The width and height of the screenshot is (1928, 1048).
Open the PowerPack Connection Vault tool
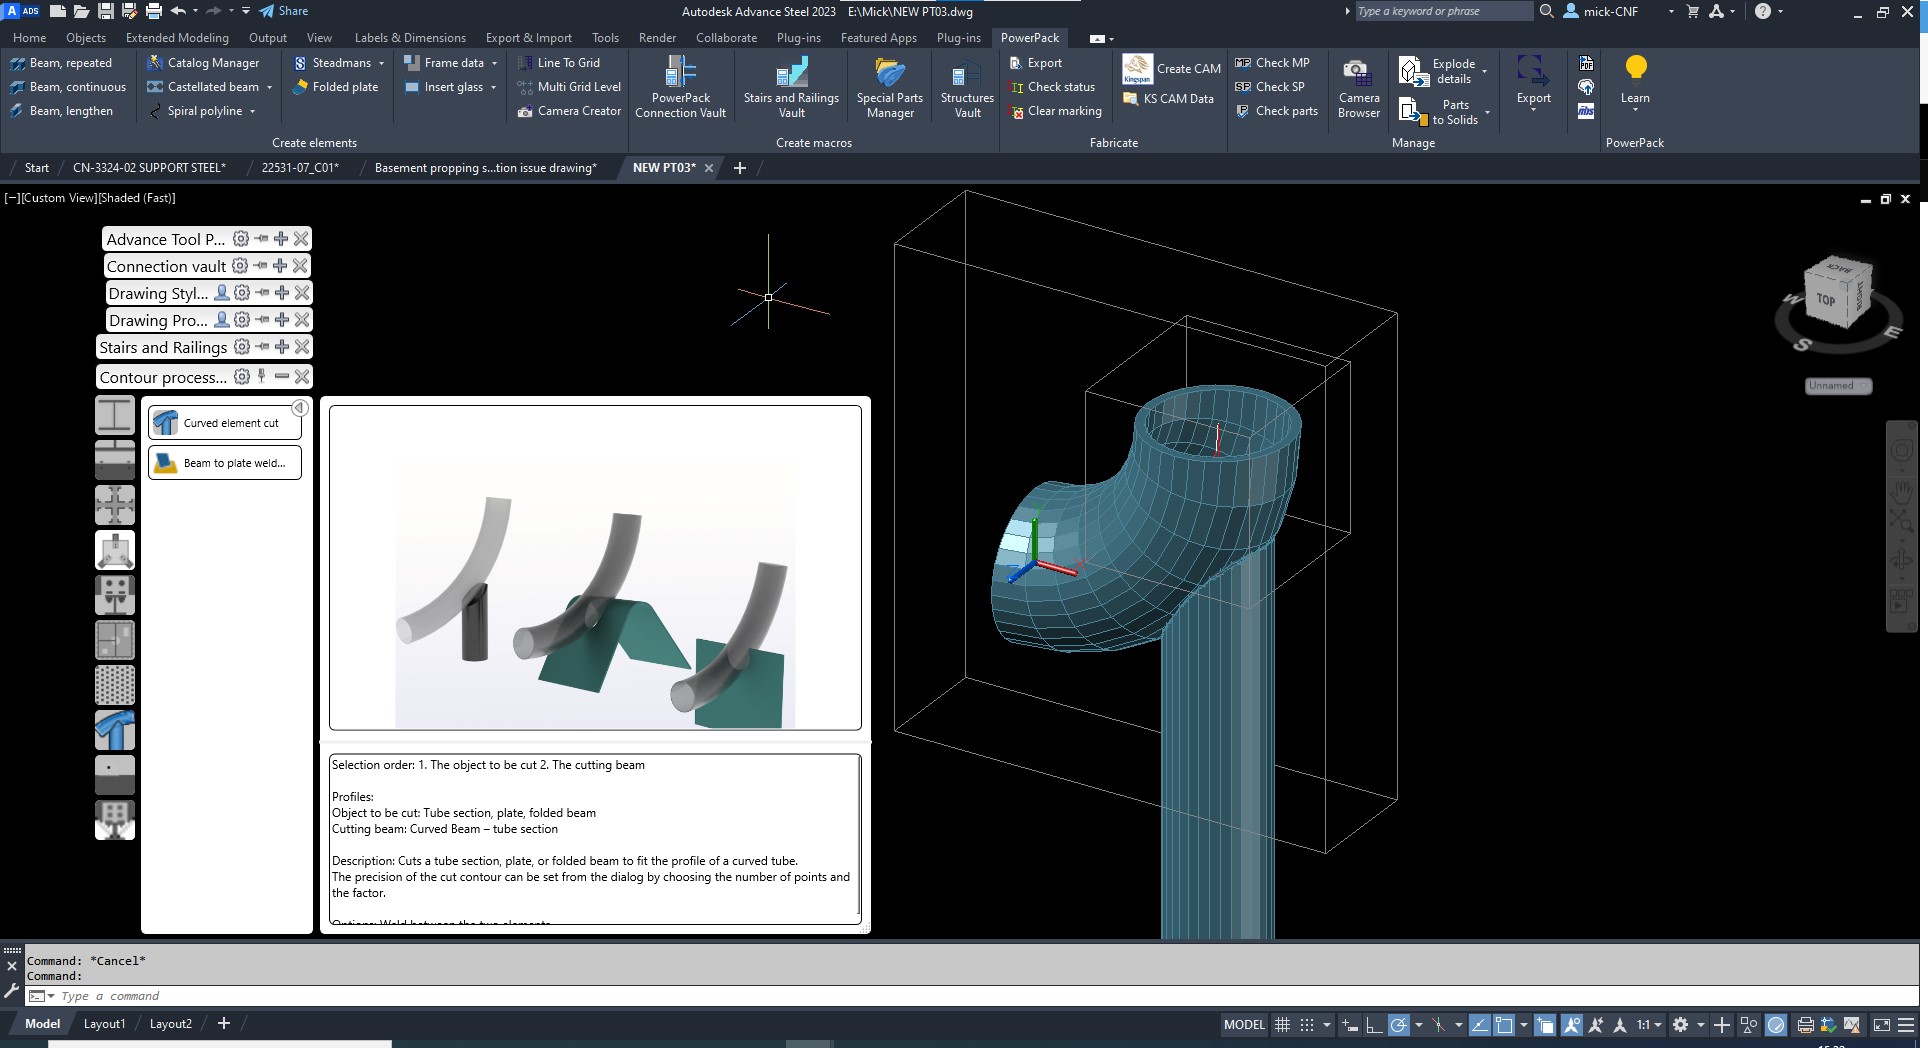(x=680, y=87)
